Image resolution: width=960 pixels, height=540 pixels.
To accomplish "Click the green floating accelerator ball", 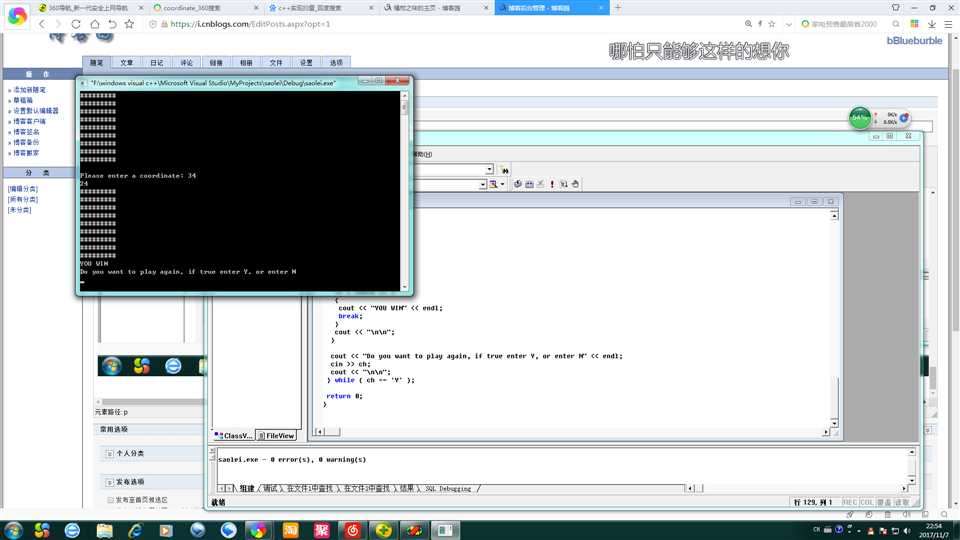I will tap(860, 117).
